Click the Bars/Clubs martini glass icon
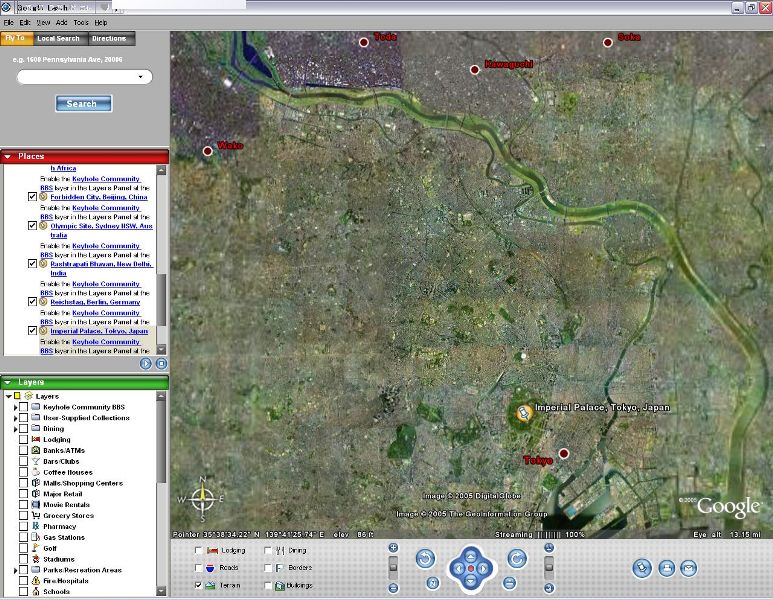This screenshot has height=600, width=773. pos(35,461)
